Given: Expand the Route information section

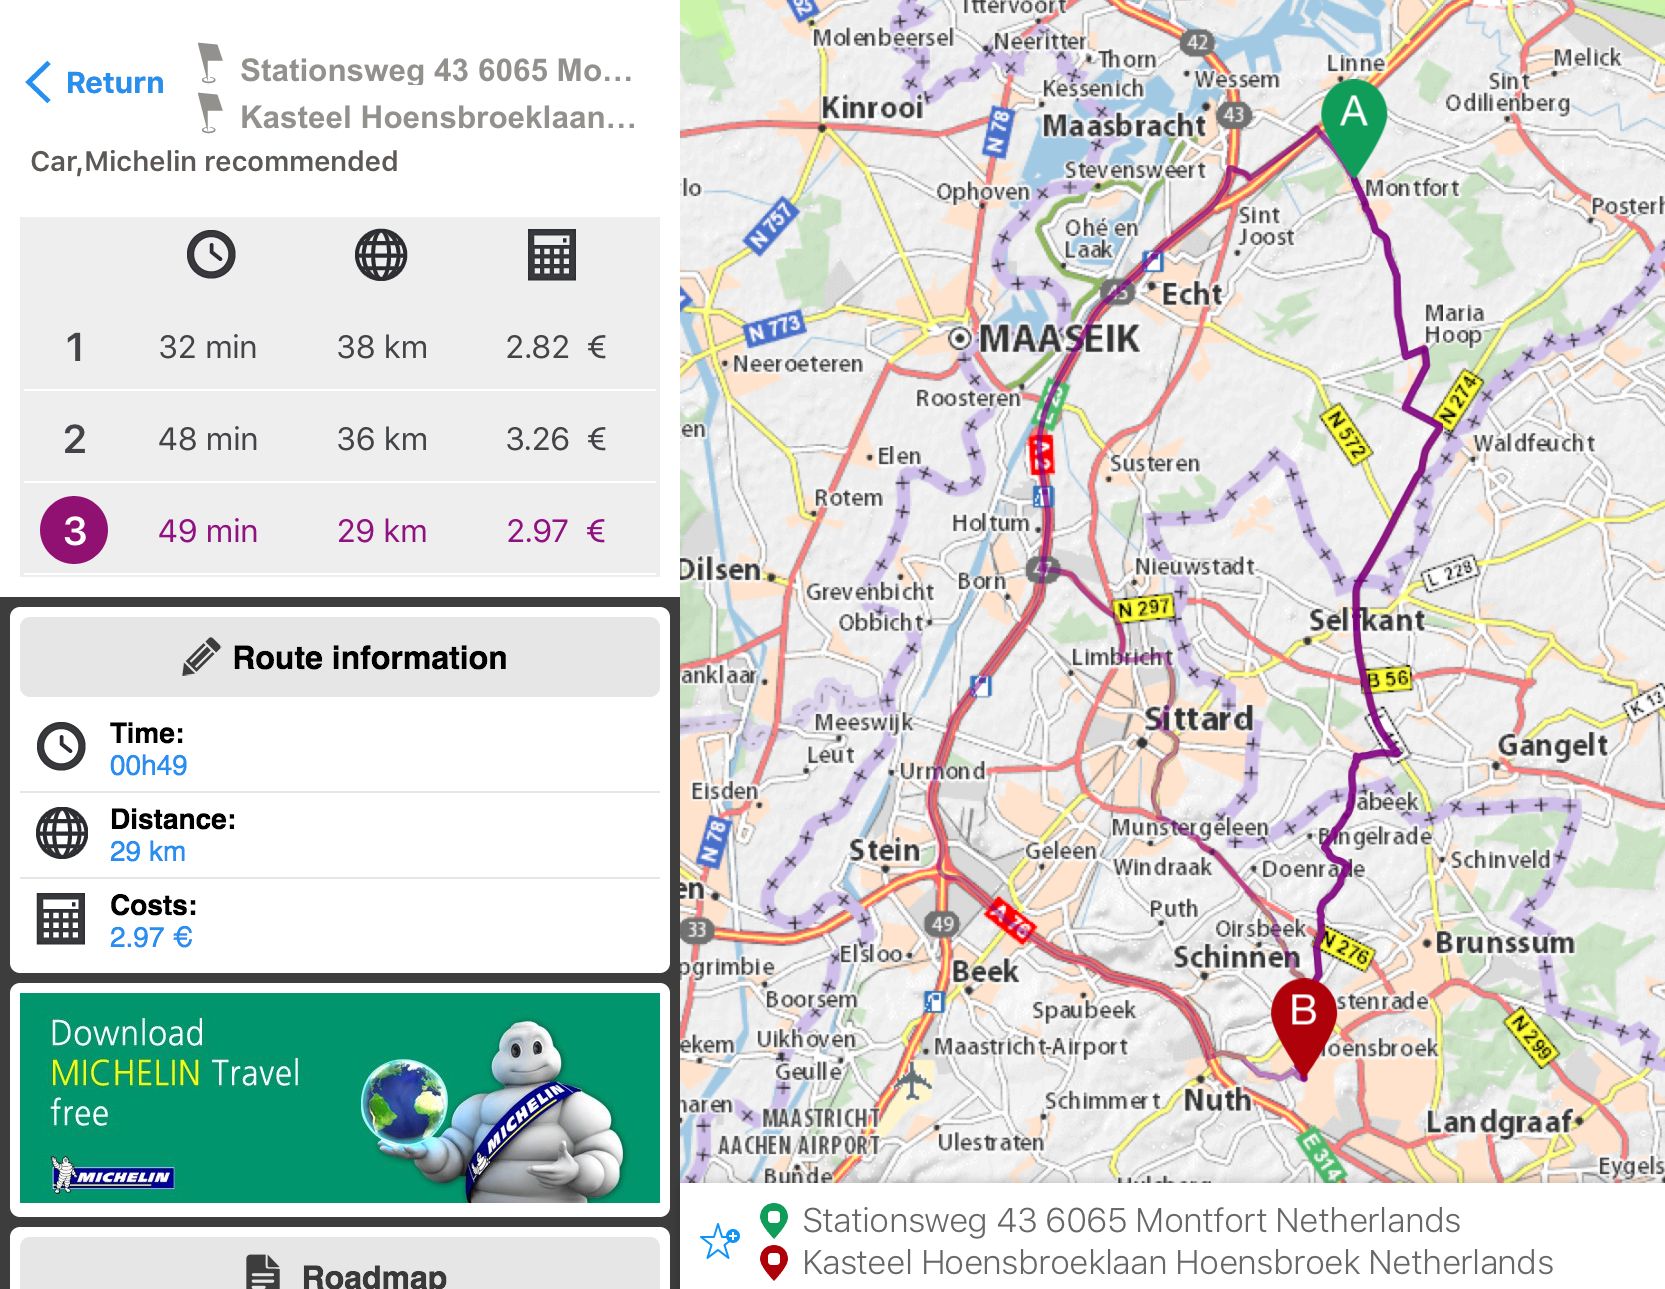Looking at the screenshot, I should (340, 657).
